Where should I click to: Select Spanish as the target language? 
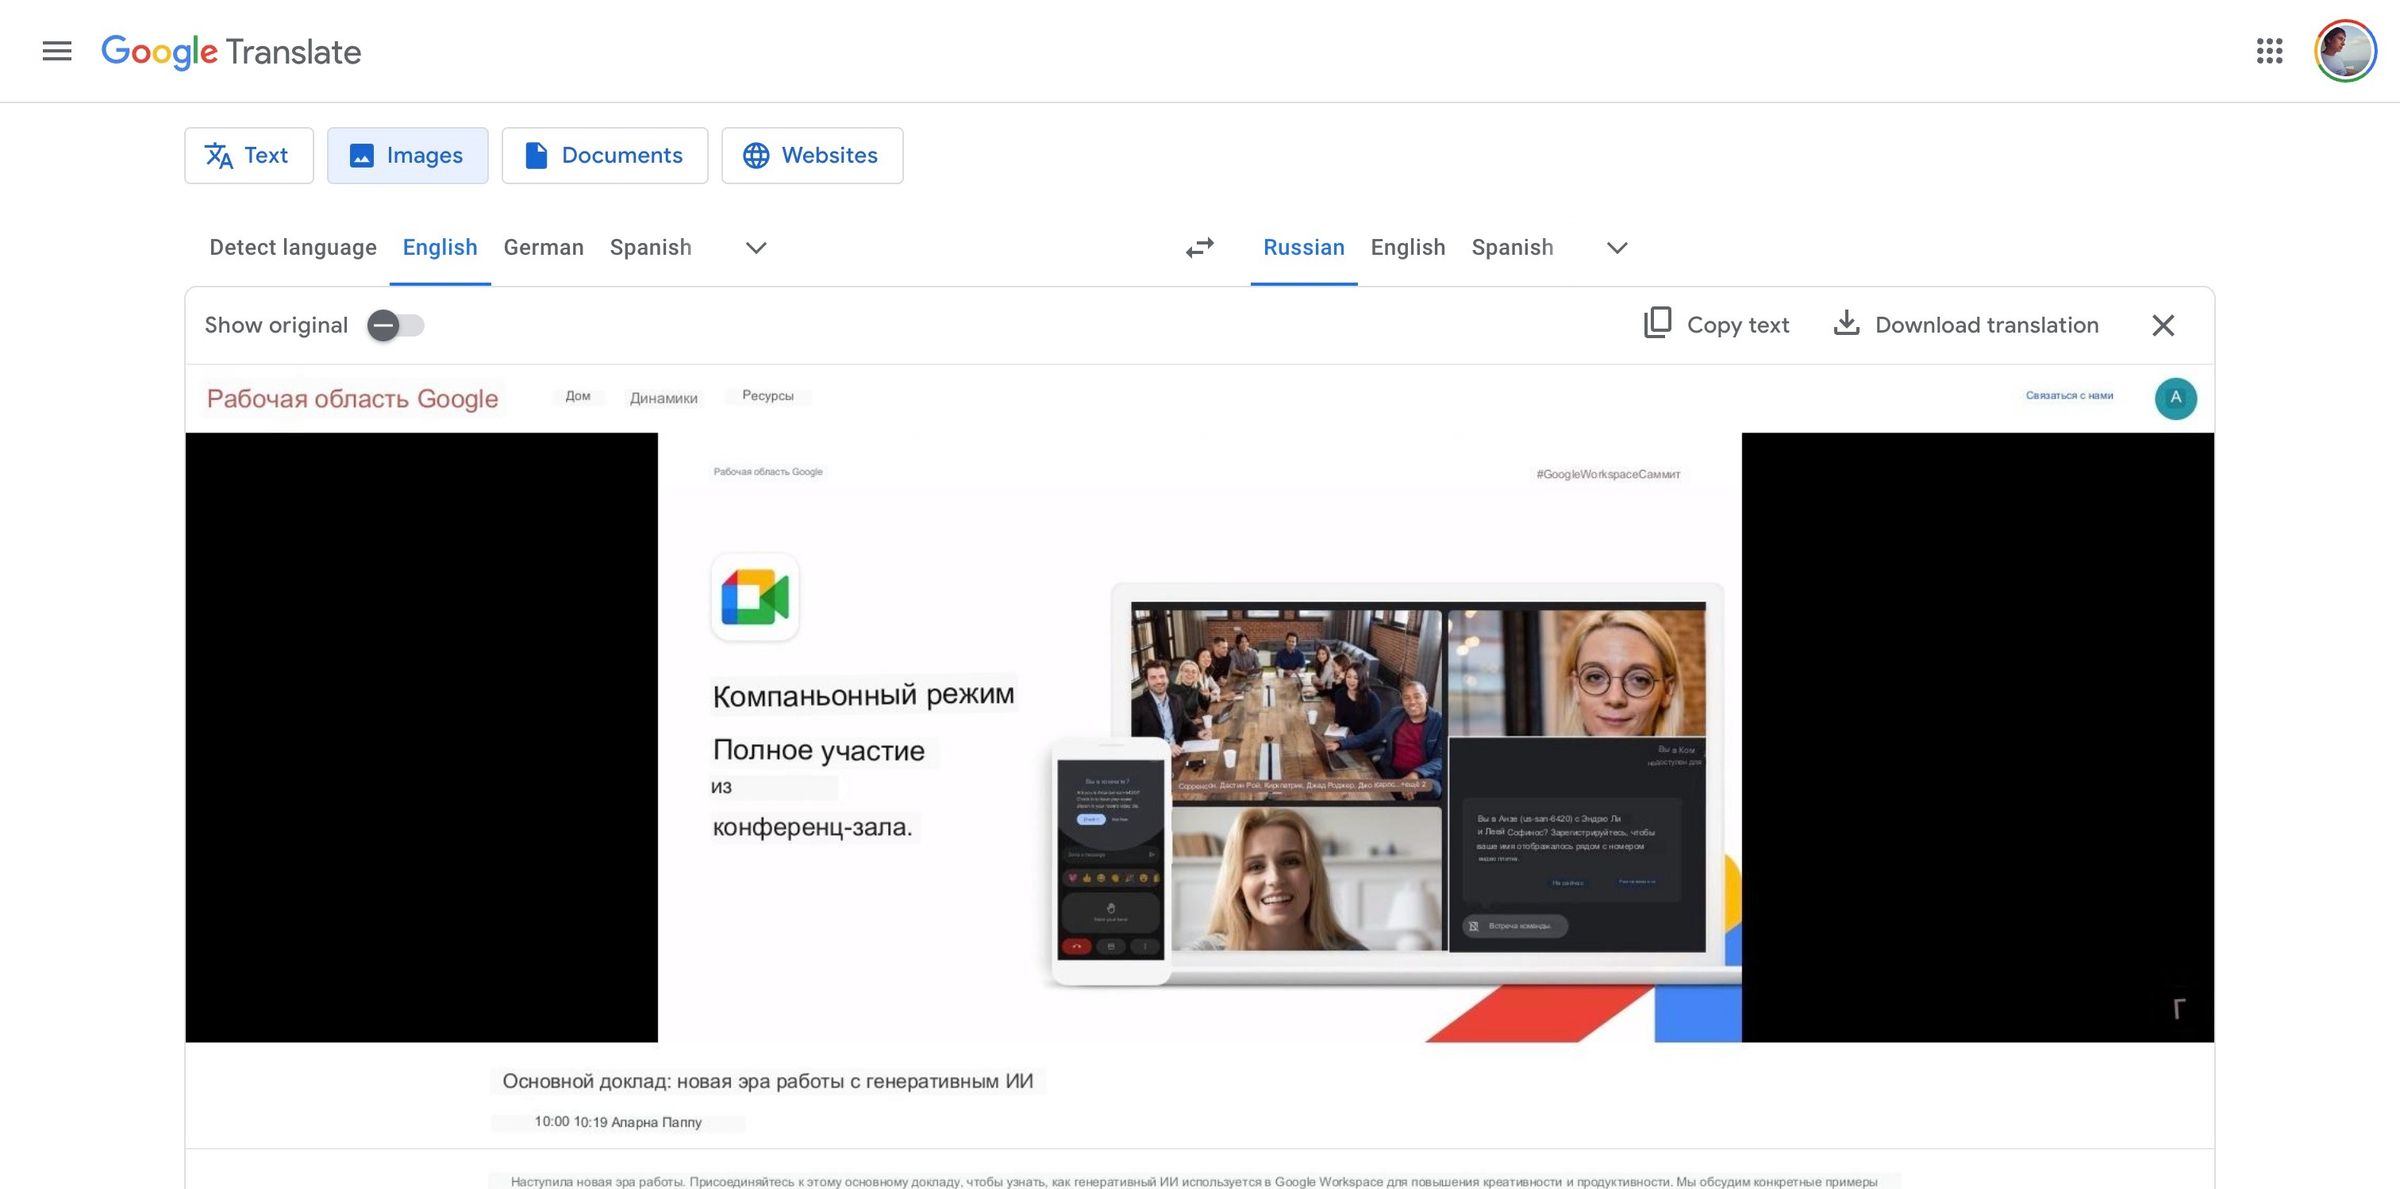pyautogui.click(x=1512, y=247)
